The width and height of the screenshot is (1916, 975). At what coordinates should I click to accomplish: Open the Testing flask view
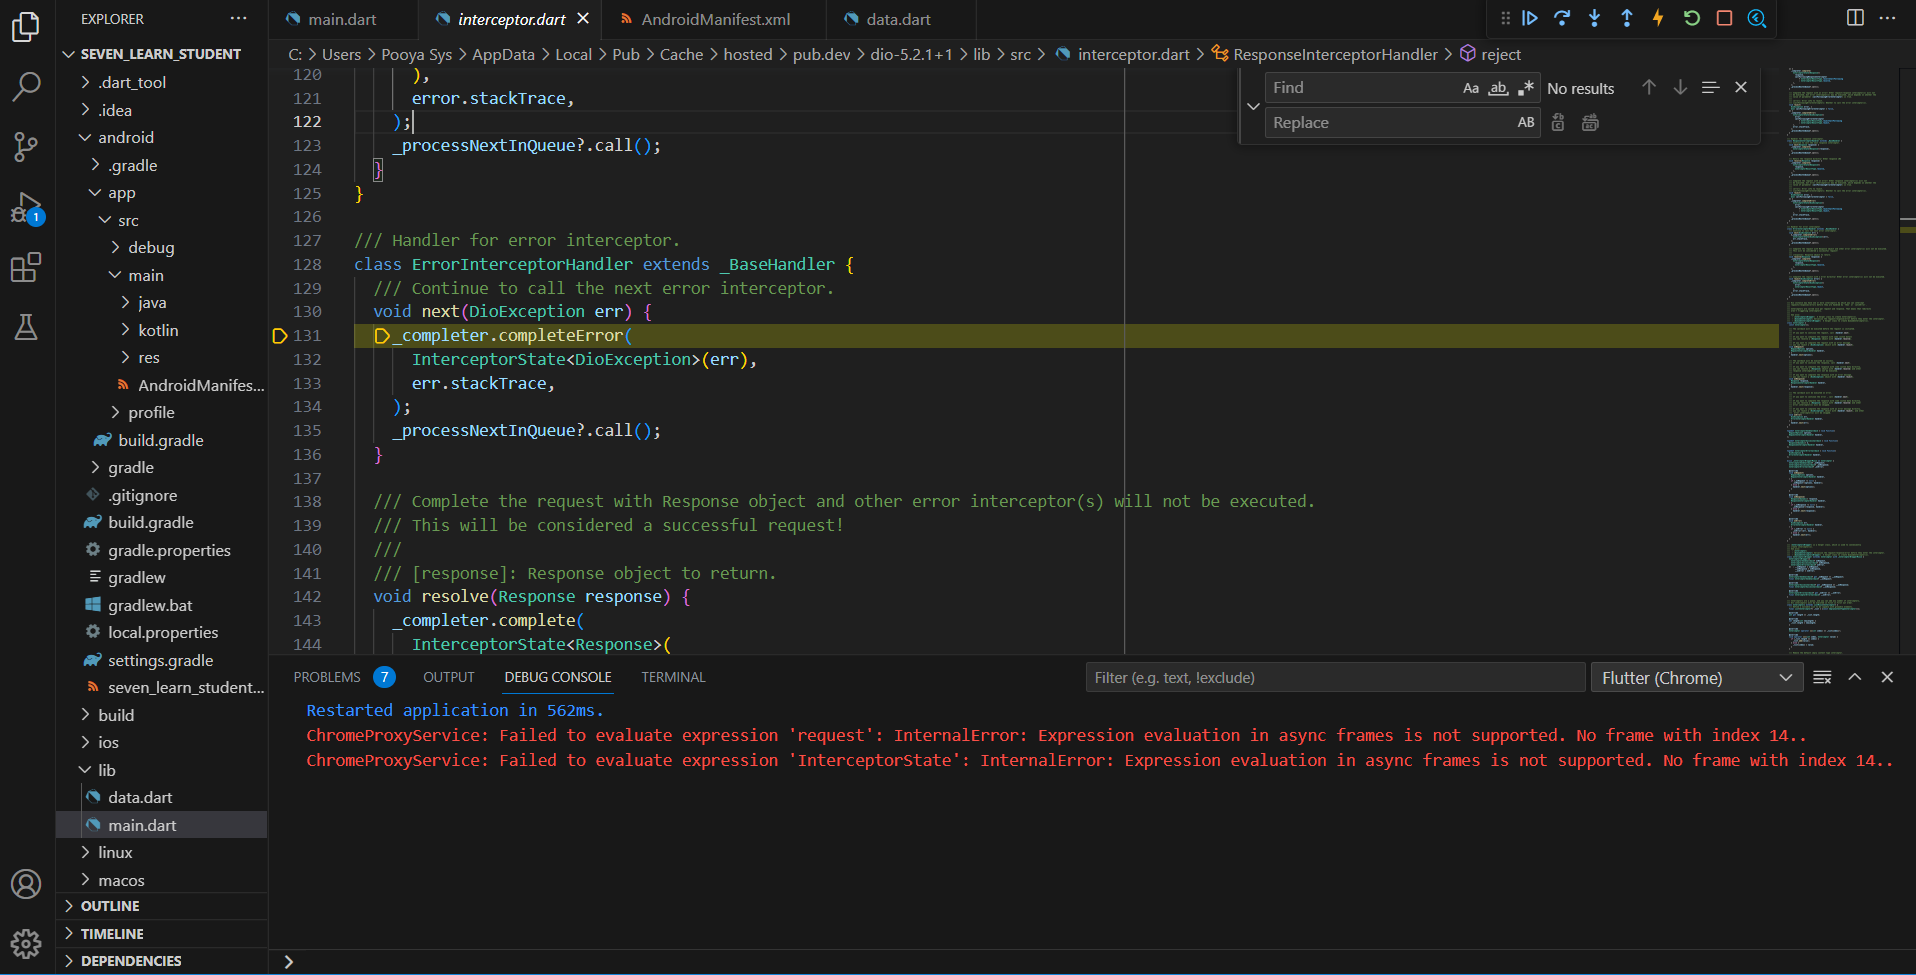click(x=26, y=327)
